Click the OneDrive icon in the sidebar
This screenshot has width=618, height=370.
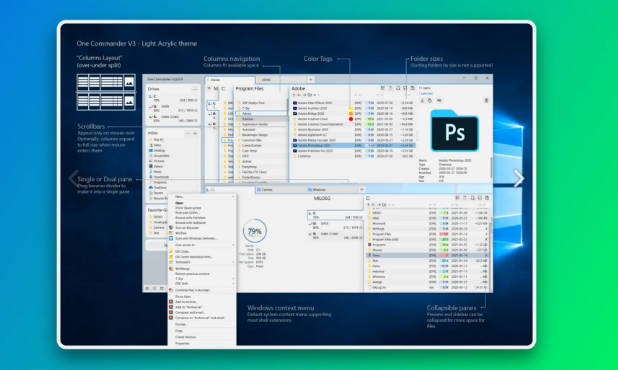[x=151, y=188]
